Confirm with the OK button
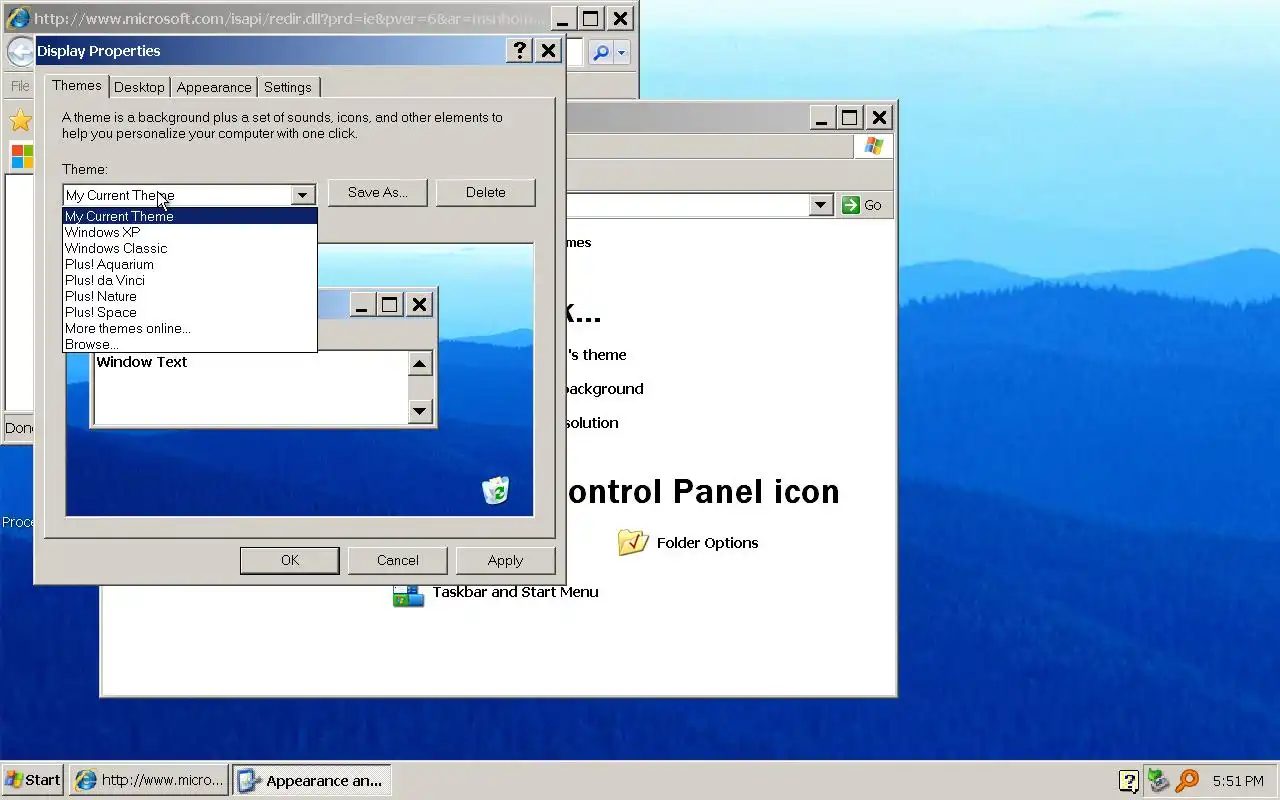Screen dimensions: 1280x800 pyautogui.click(x=290, y=560)
